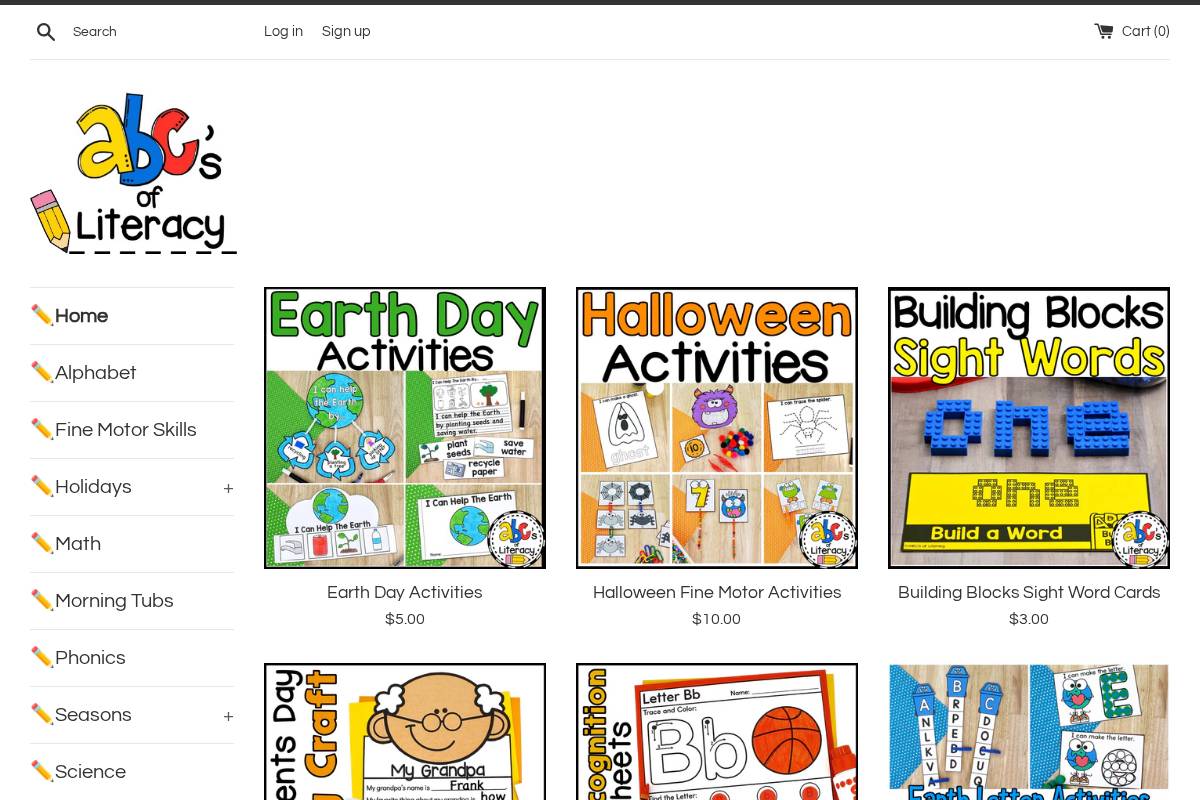Click the pencil icon beside Phonics

click(42, 658)
